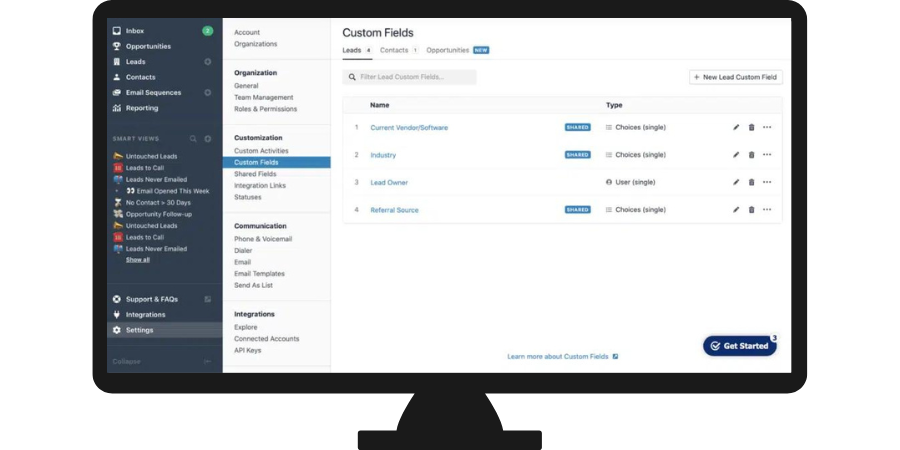Open more options for Current Vendor/Software row

(767, 127)
